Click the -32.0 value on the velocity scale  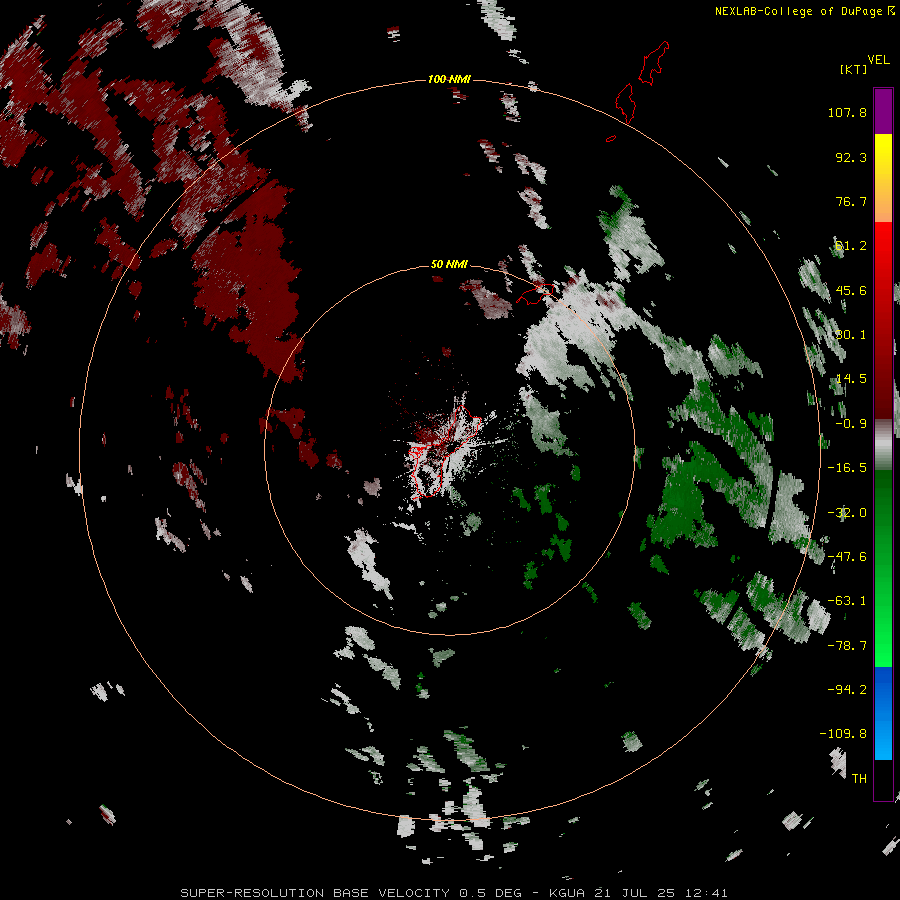[x=847, y=513]
